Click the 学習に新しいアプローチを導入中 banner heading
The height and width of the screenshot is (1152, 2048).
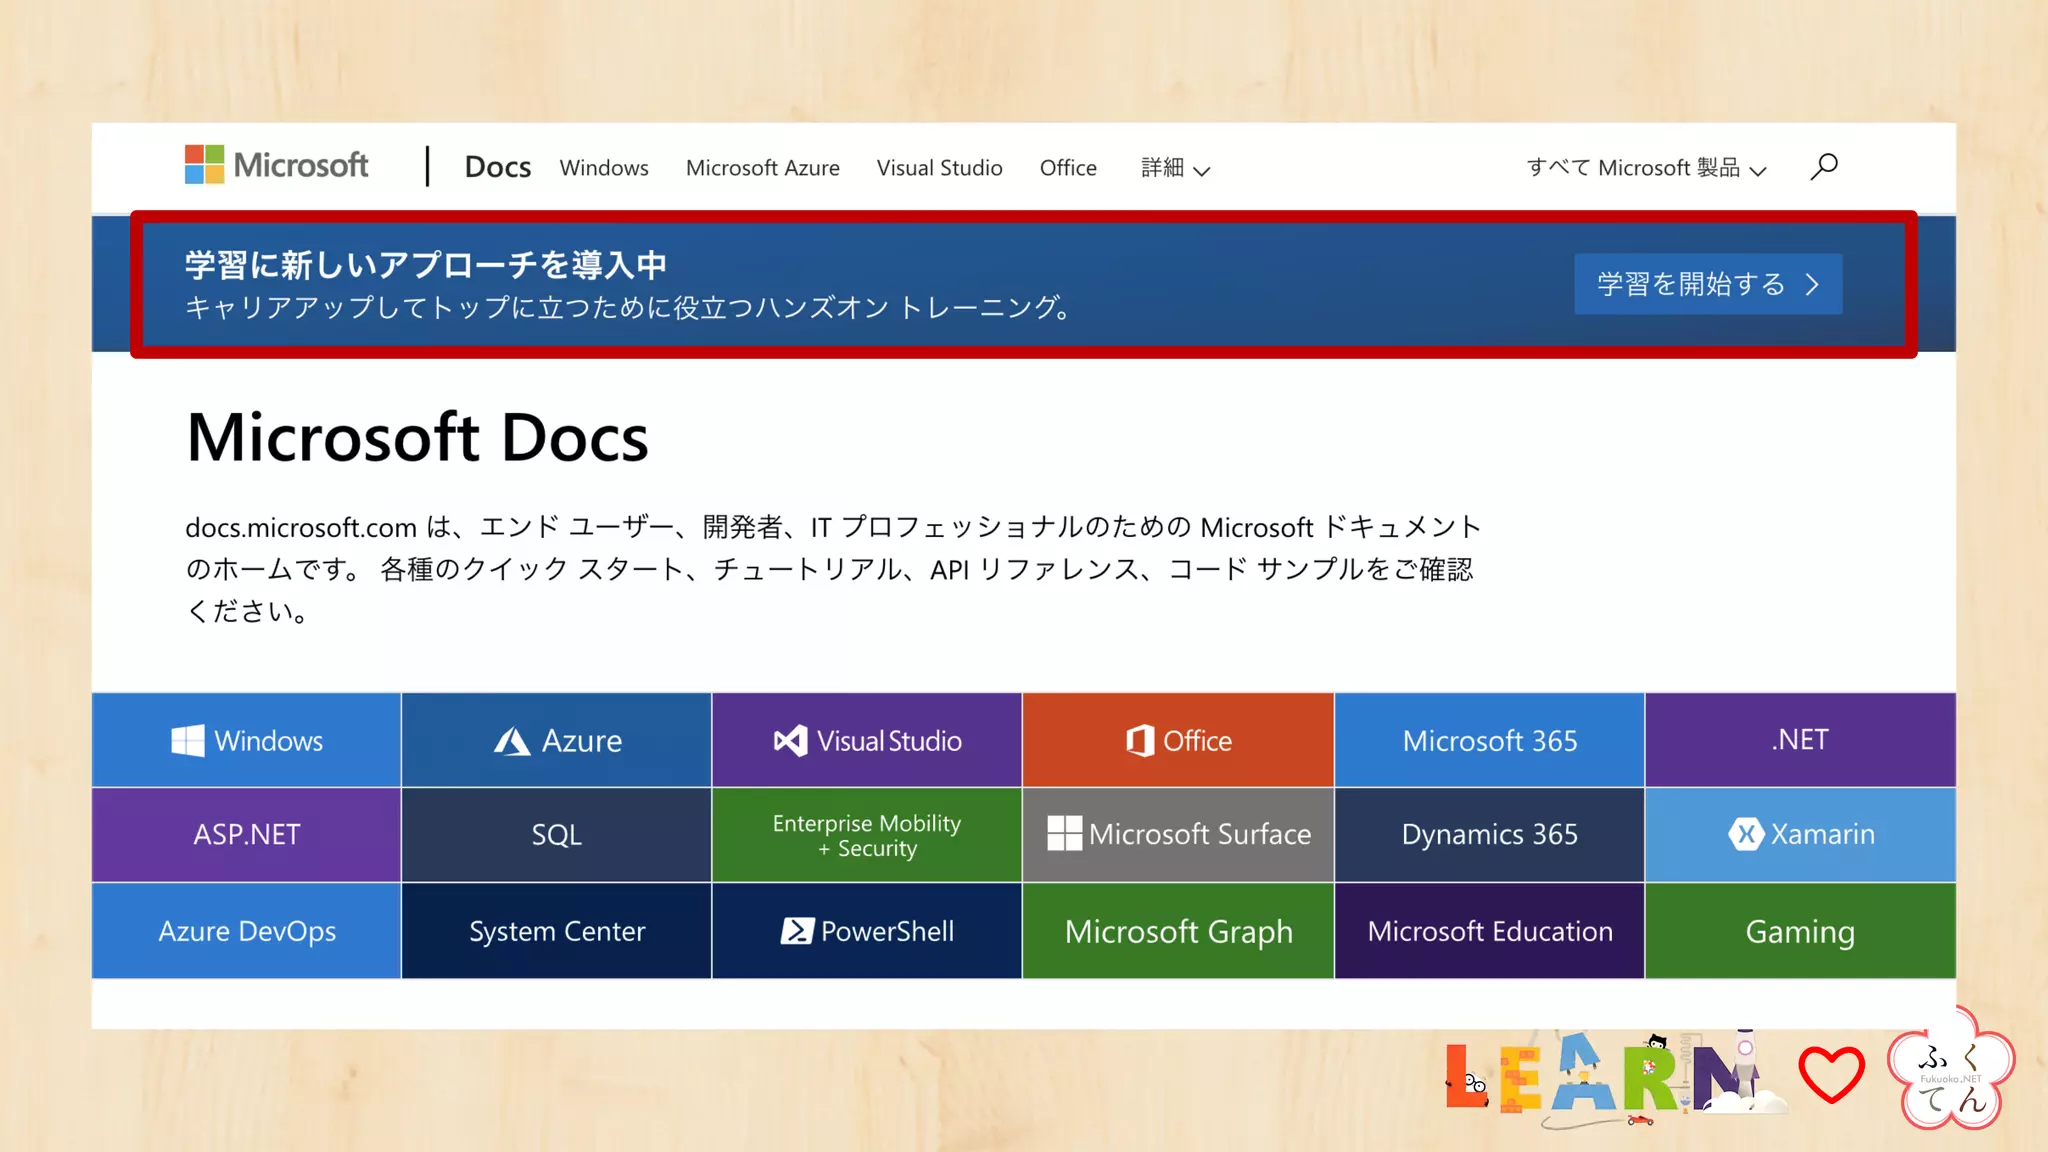pyautogui.click(x=426, y=265)
